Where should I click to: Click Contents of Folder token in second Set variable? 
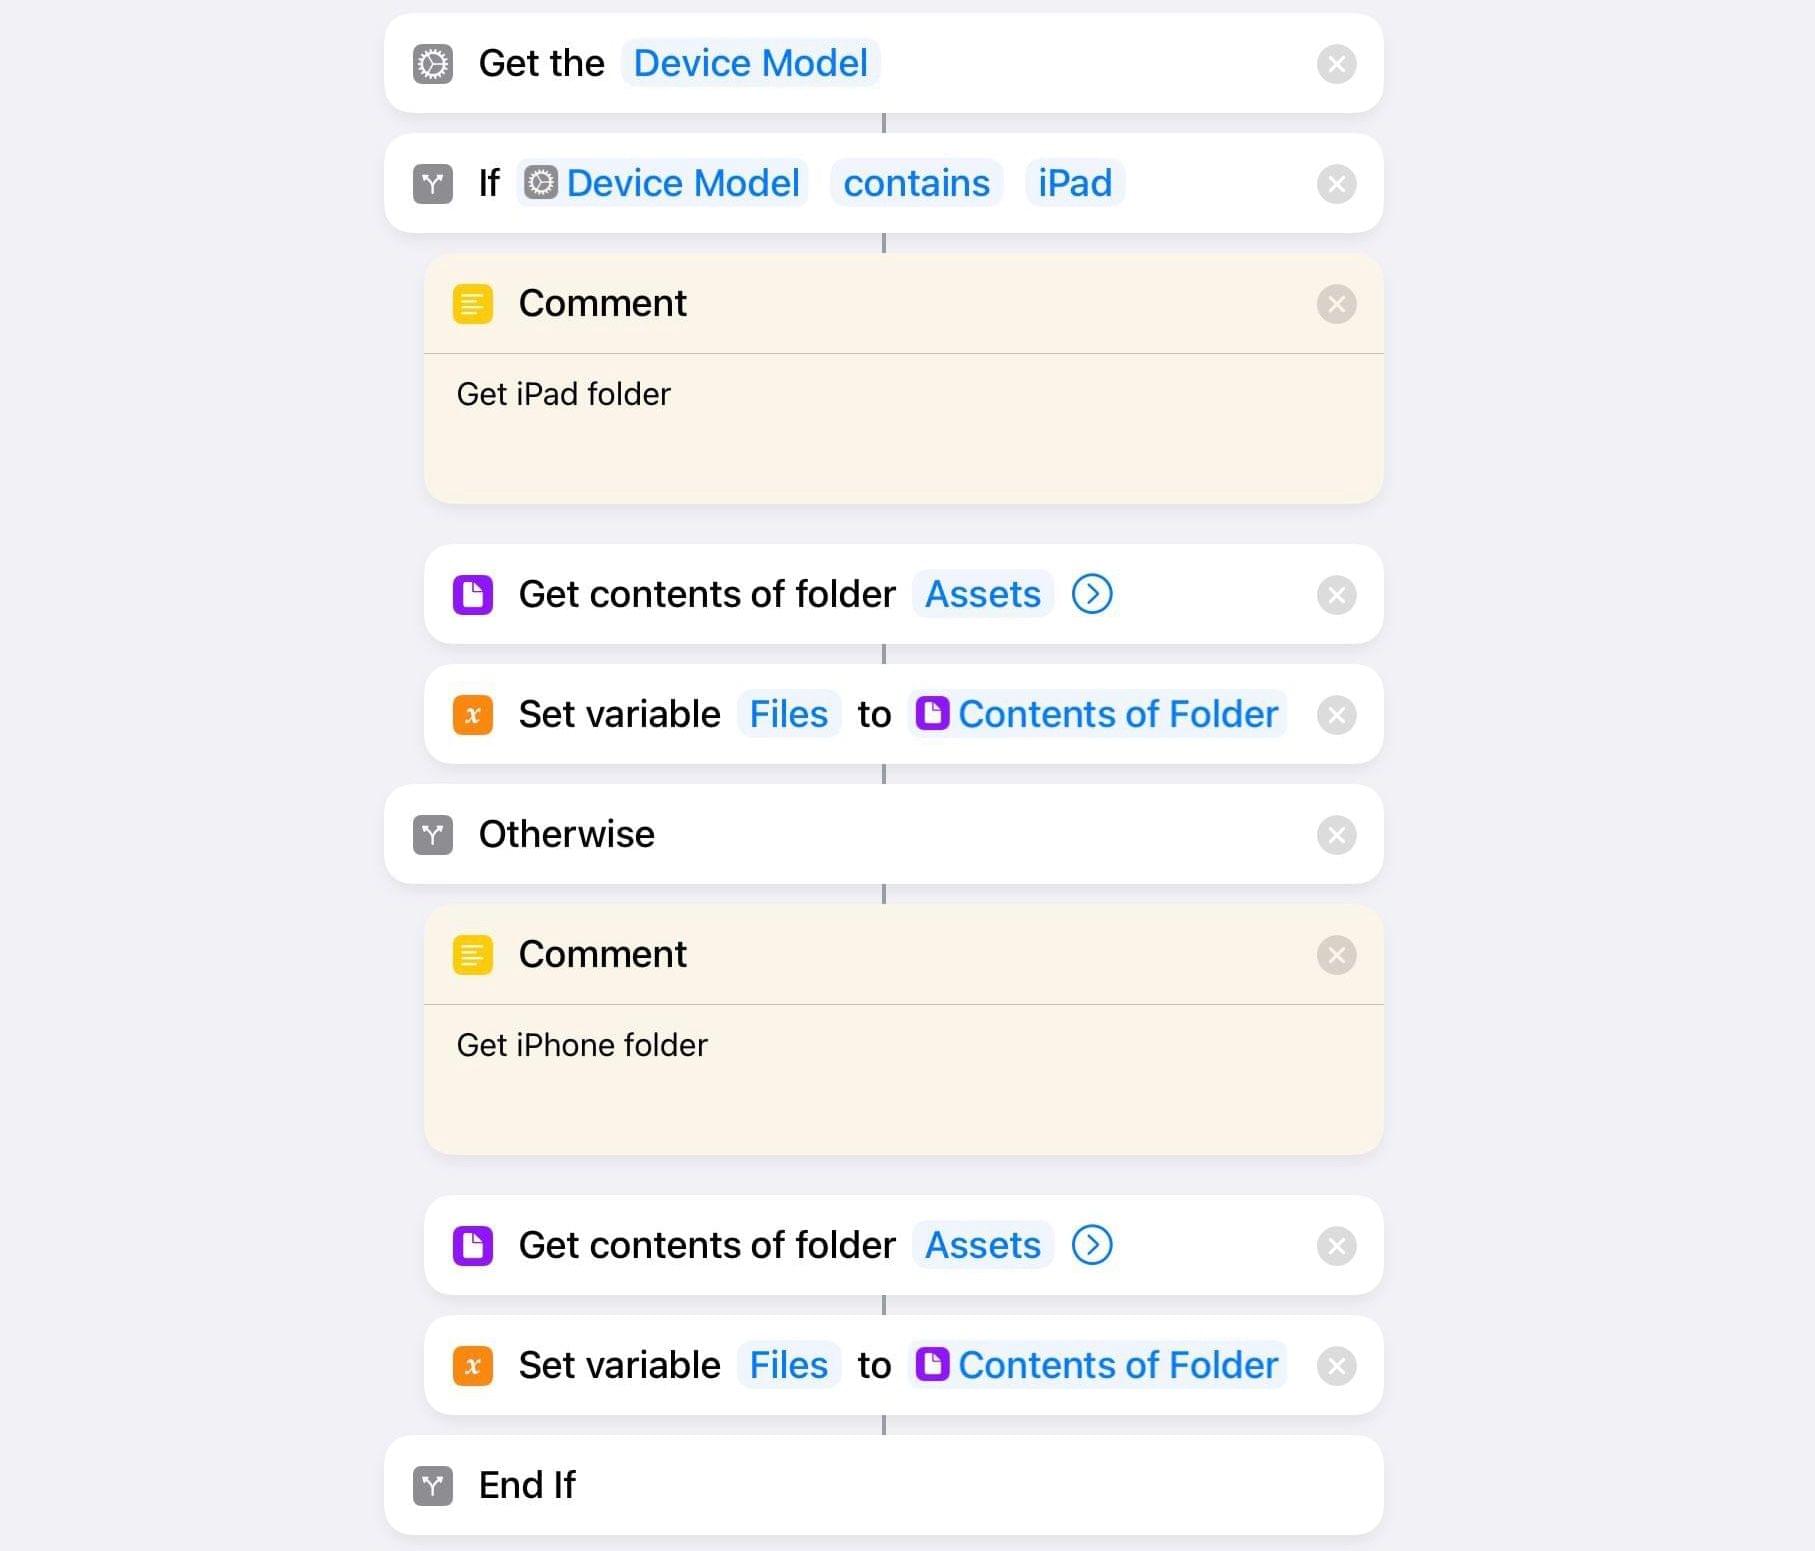pos(1097,1365)
